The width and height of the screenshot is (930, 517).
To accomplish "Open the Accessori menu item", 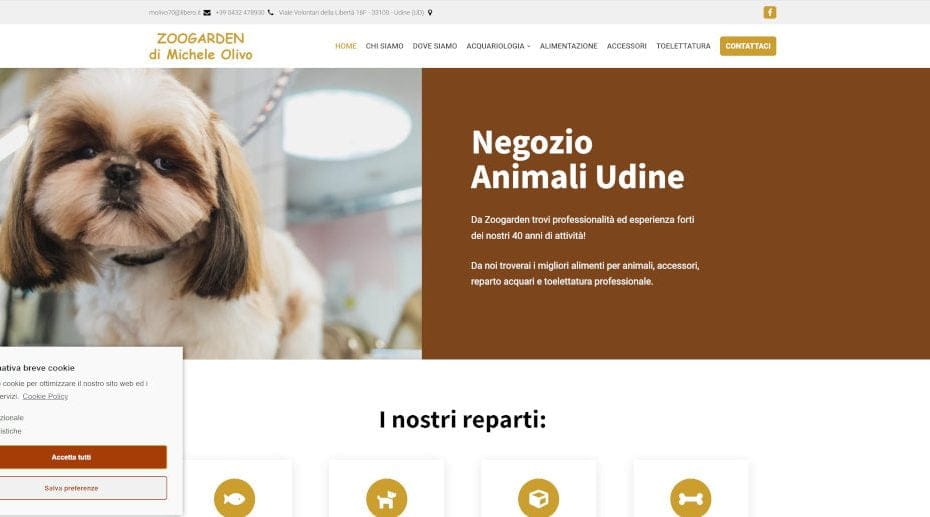I will [x=626, y=46].
